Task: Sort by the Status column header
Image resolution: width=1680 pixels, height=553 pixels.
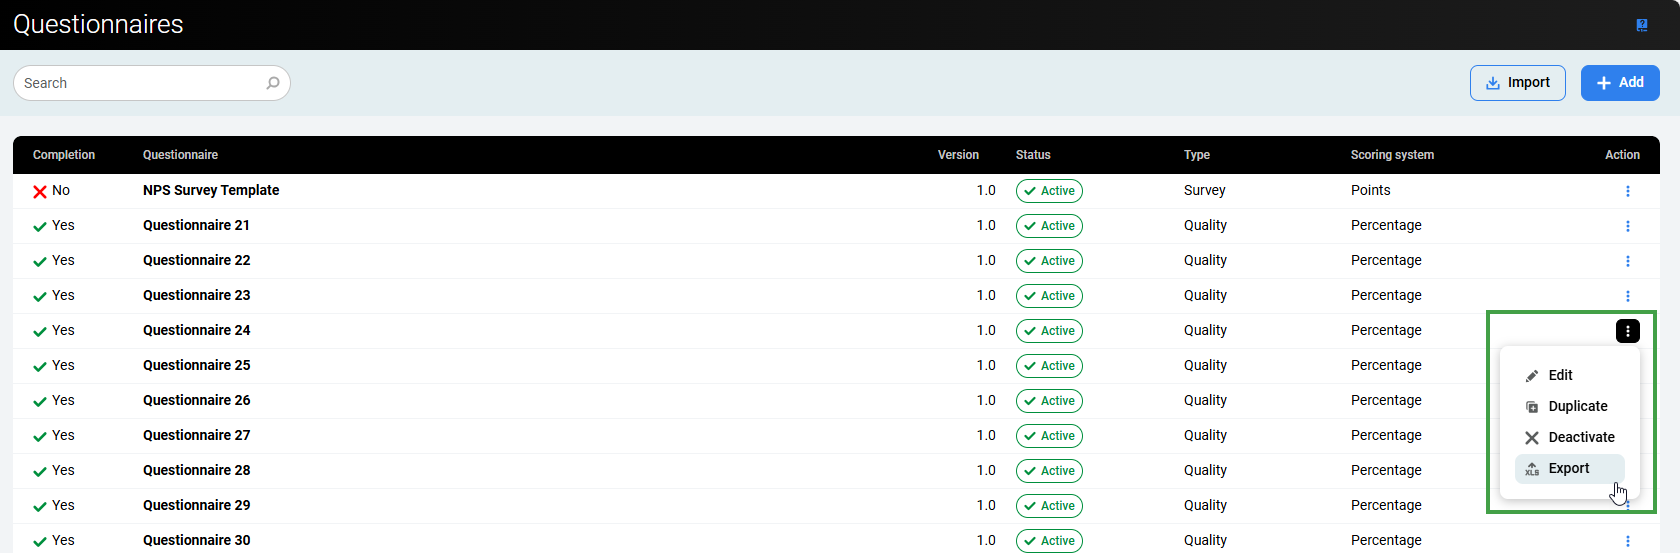Action: point(1033,155)
